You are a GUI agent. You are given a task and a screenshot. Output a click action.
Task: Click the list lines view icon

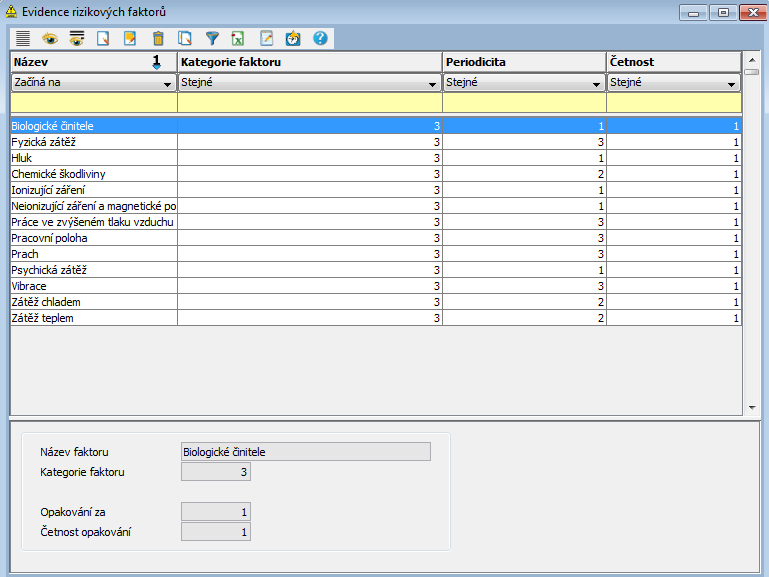coord(23,38)
